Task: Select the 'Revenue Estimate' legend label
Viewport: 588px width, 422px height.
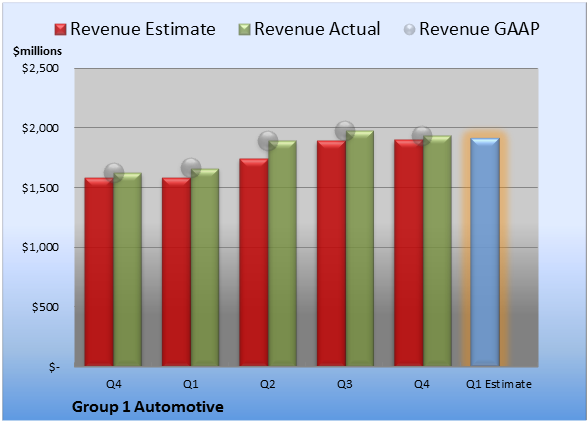Action: click(143, 29)
